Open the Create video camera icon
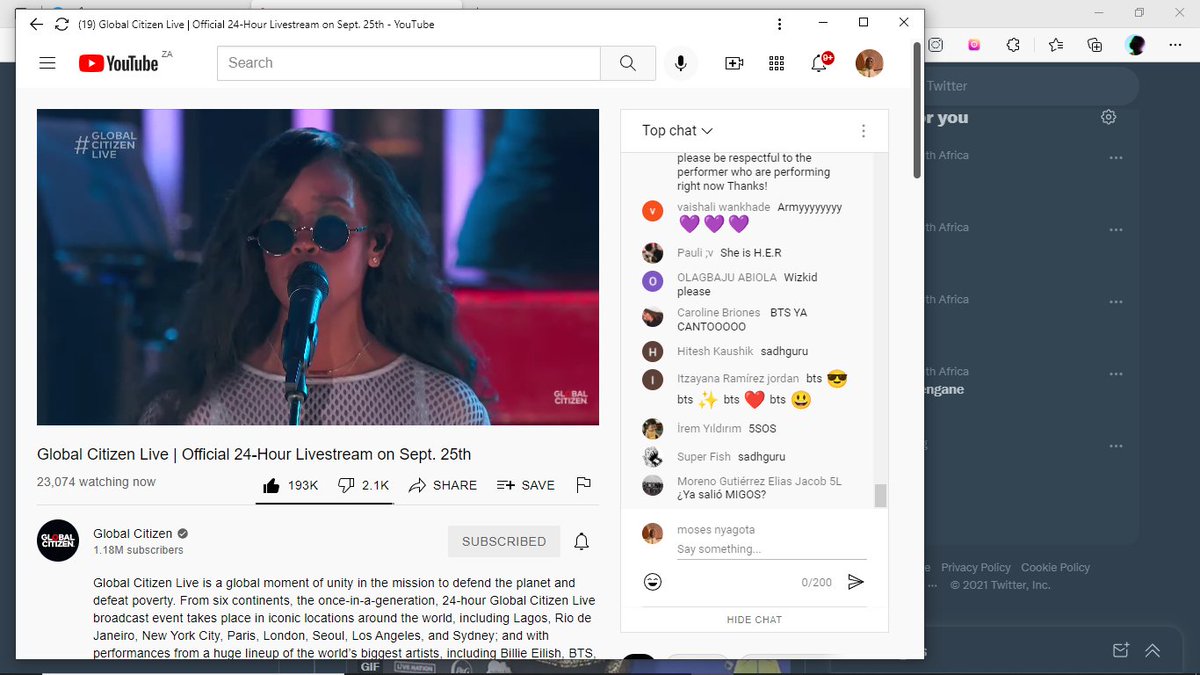 click(x=734, y=63)
